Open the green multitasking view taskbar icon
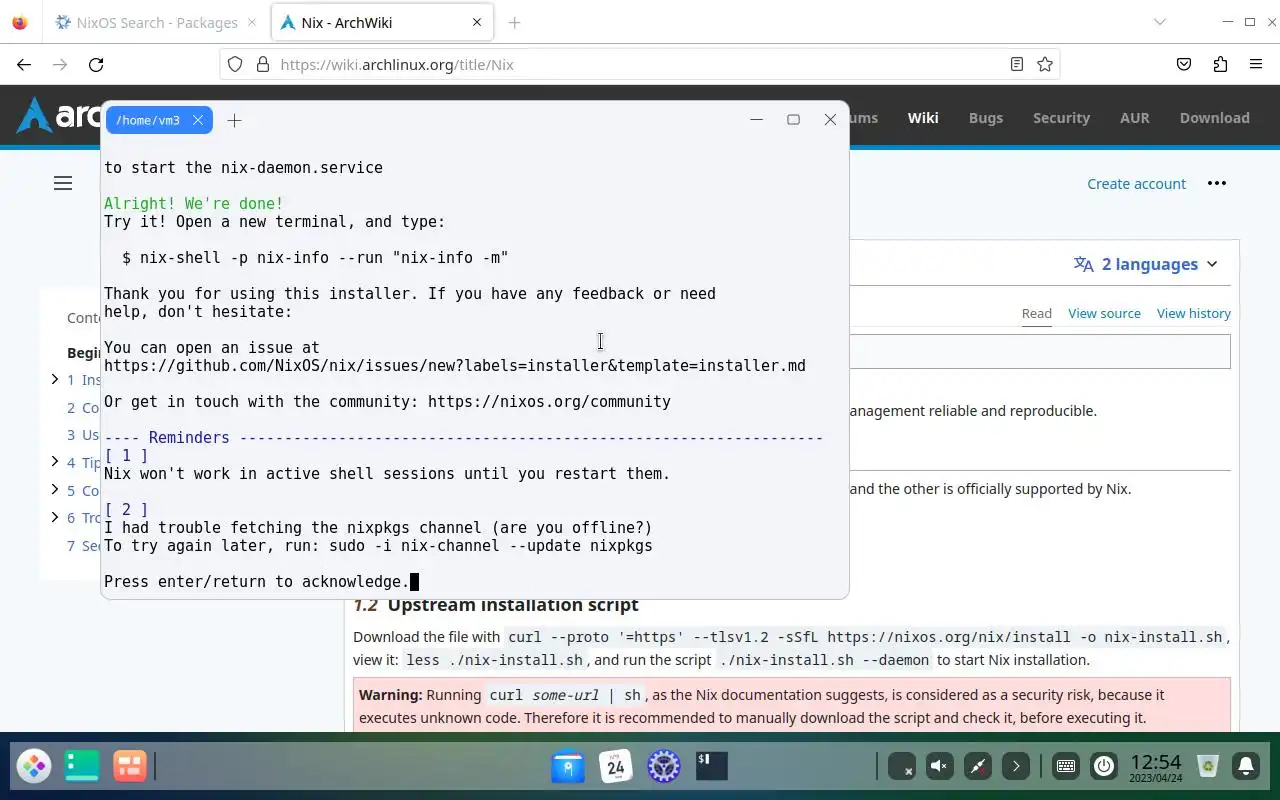Viewport: 1280px width, 800px height. pos(82,766)
